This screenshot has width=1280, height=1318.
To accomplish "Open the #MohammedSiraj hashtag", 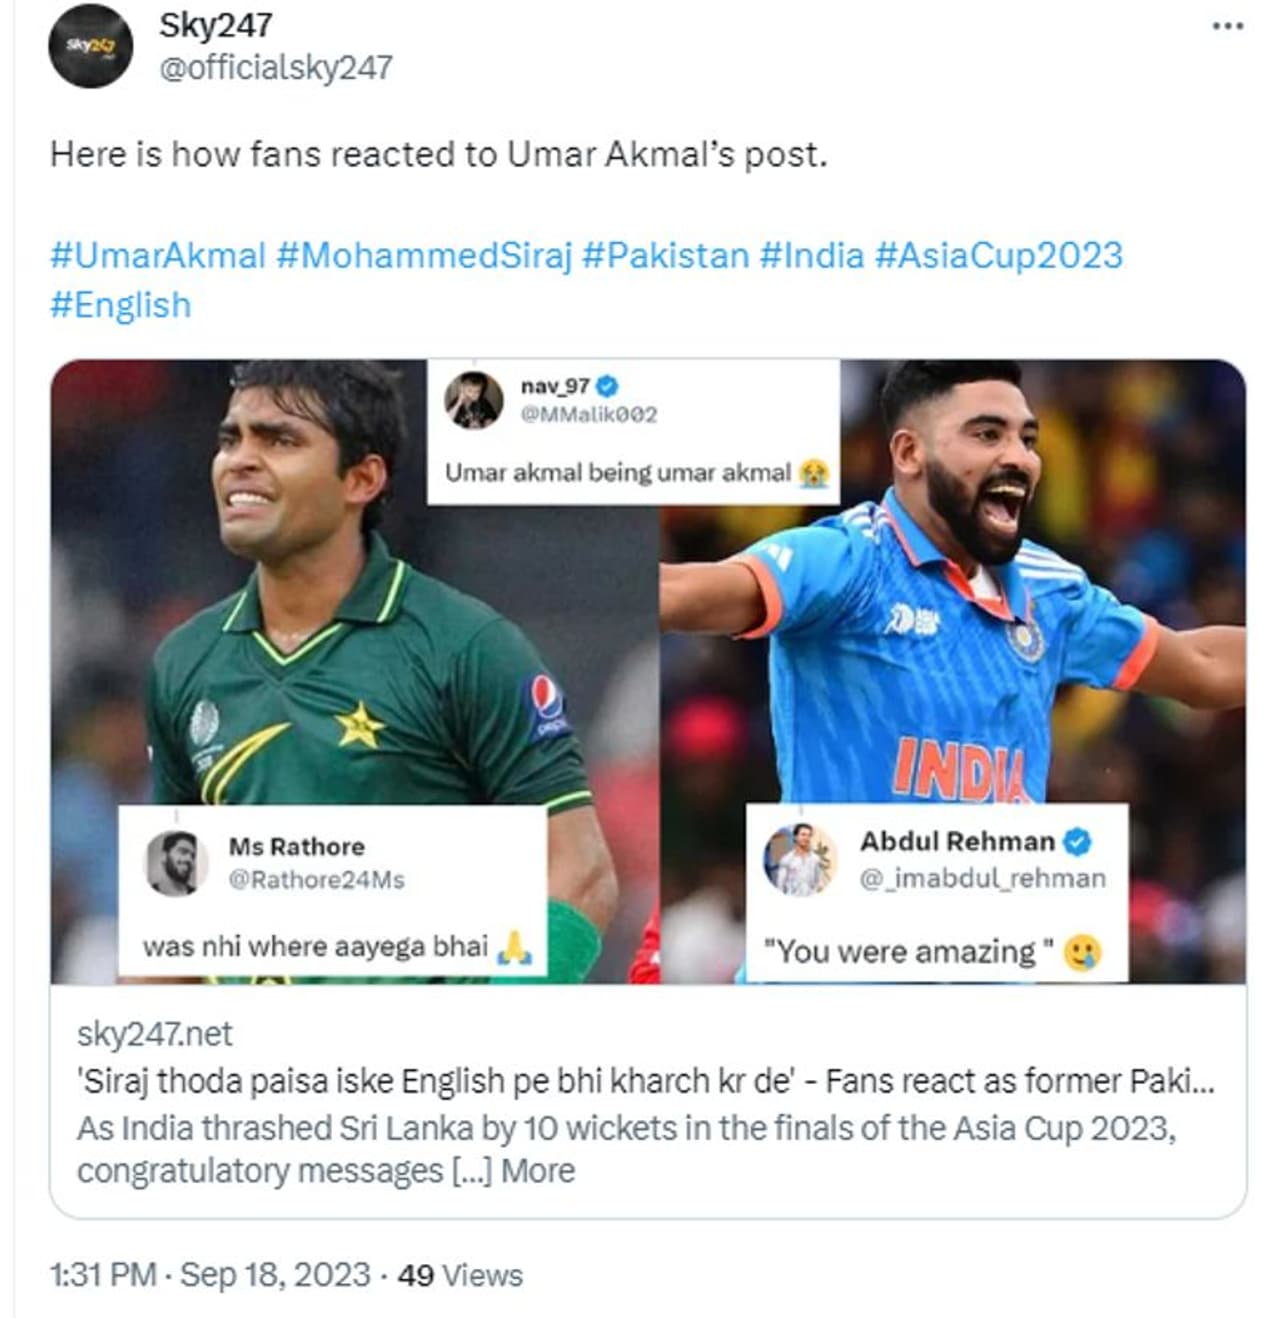I will pos(423,256).
